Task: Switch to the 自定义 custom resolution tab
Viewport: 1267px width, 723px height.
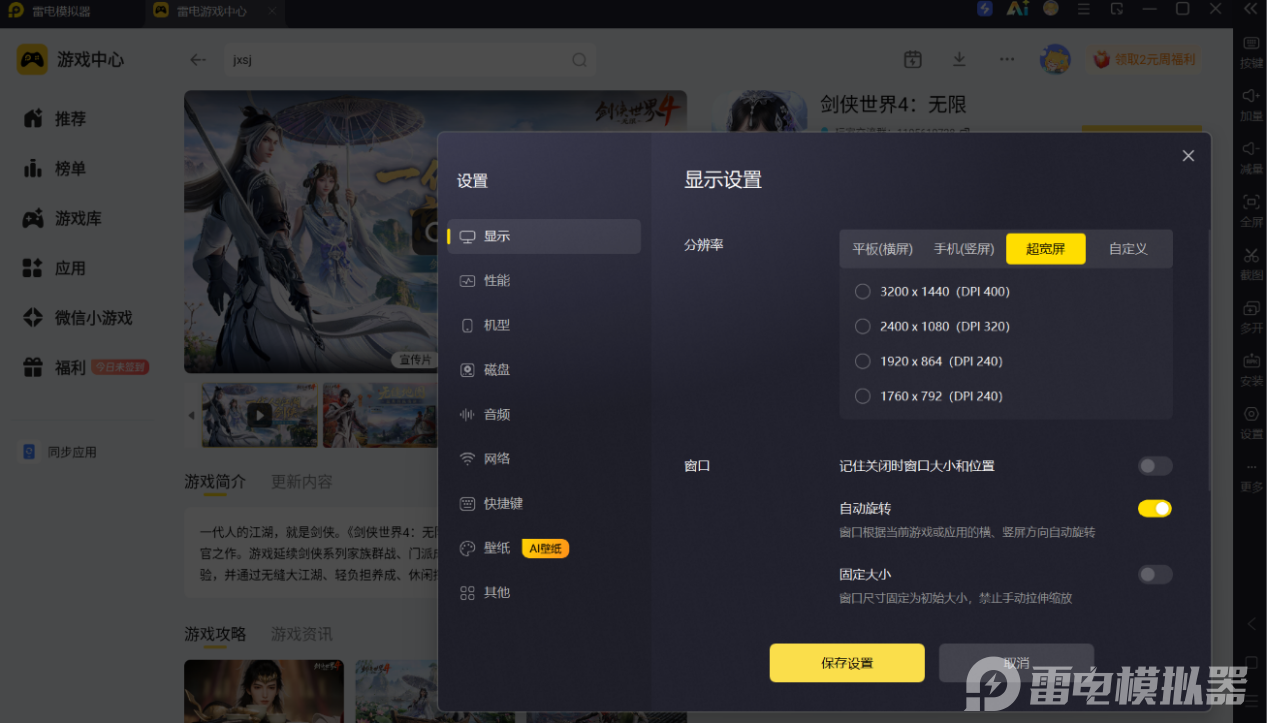Action: pyautogui.click(x=1128, y=249)
